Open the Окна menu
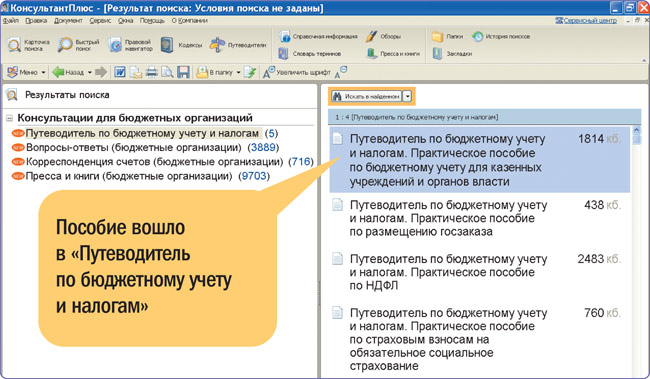This screenshot has width=650, height=379. pyautogui.click(x=125, y=20)
